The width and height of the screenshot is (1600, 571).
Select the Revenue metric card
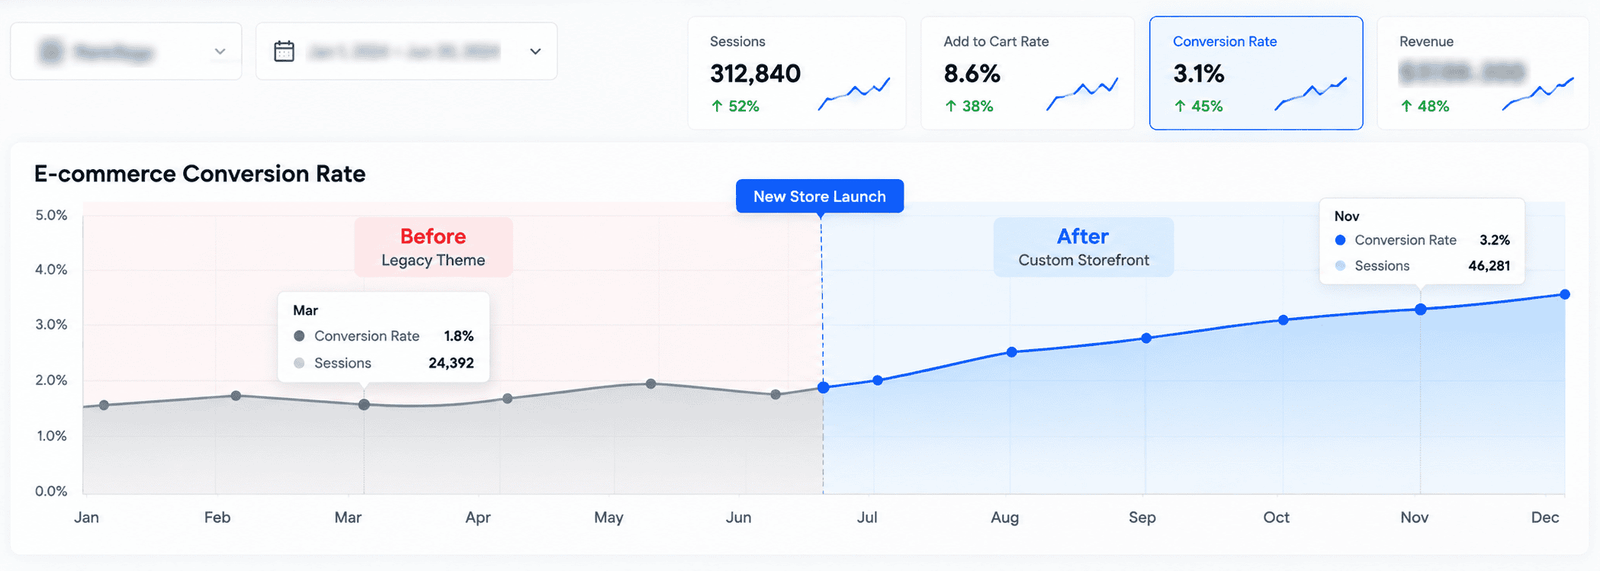click(1482, 73)
